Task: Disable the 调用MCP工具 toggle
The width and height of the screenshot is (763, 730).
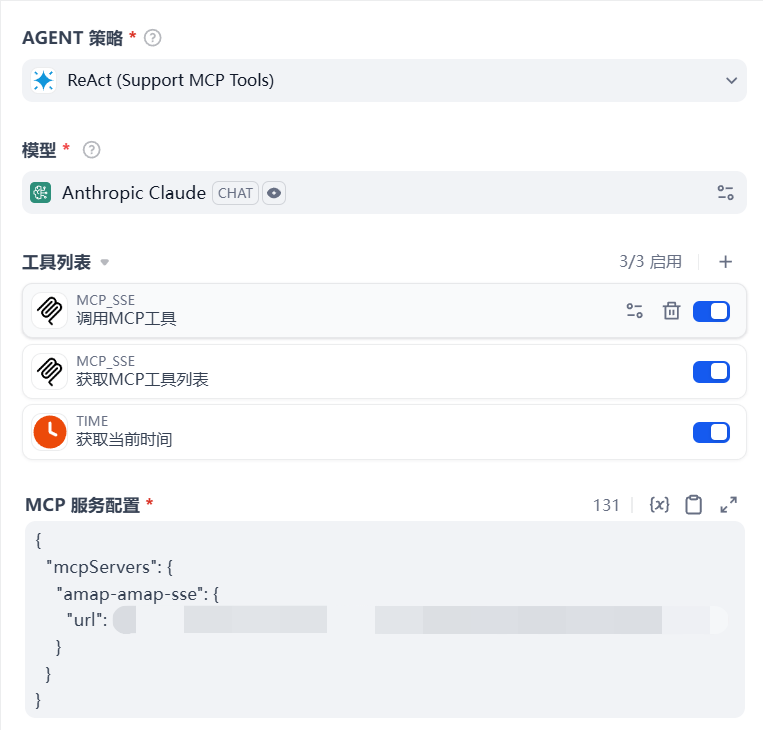Action: (711, 311)
